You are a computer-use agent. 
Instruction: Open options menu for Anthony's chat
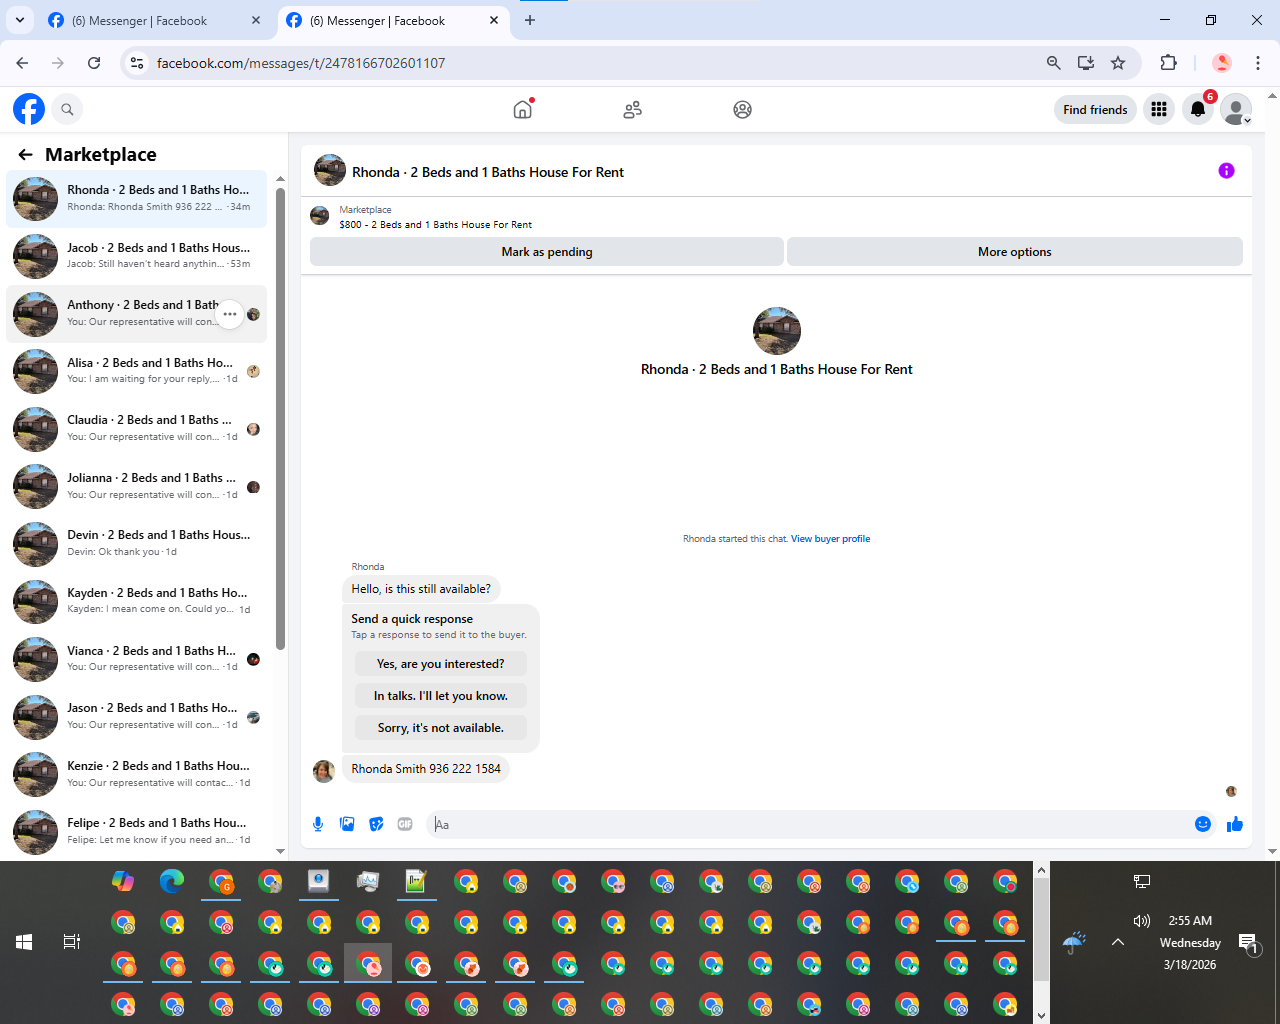coord(230,314)
